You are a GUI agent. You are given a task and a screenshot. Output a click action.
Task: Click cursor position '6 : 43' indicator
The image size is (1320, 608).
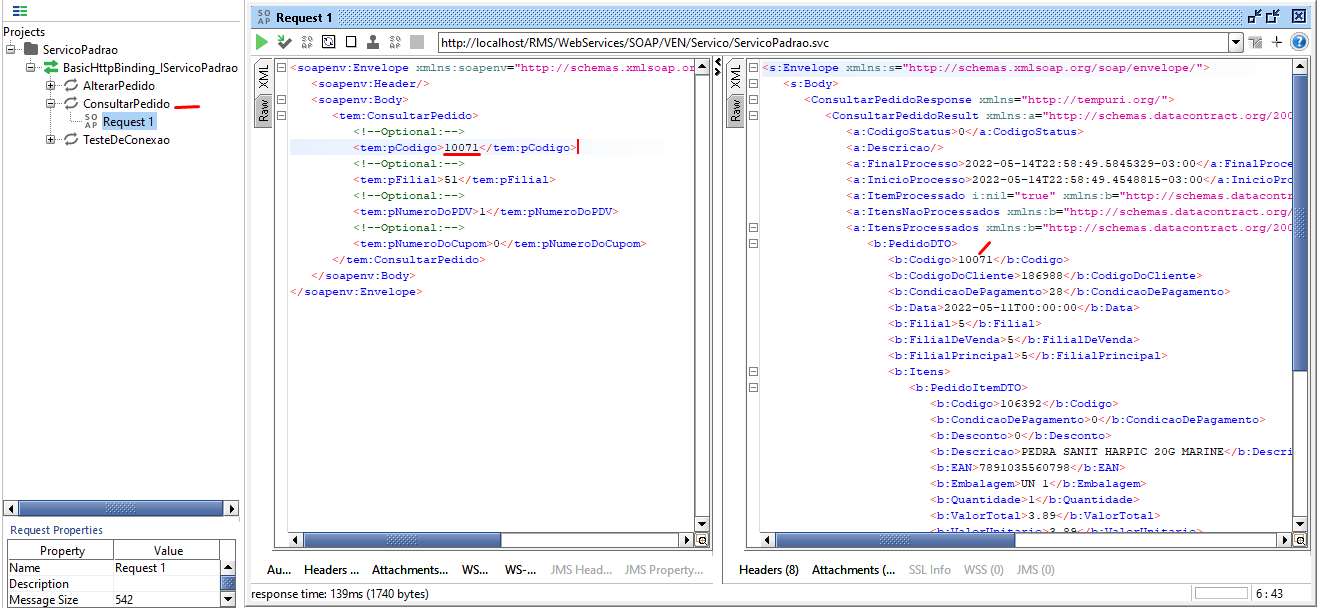coord(1270,594)
